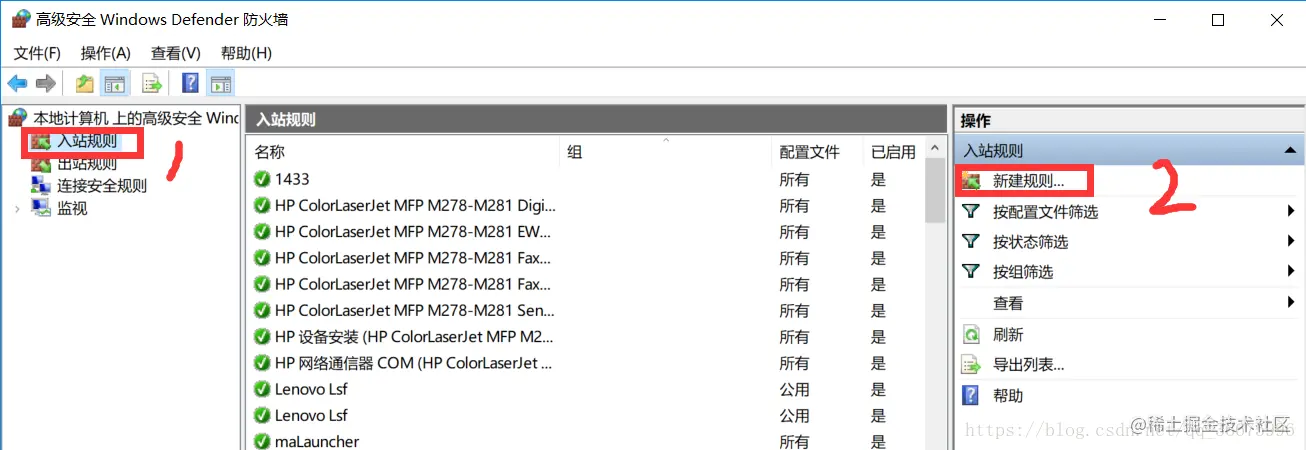This screenshot has height=450, width=1306.
Task: Click 按组筛选 action
Action: tap(1022, 272)
